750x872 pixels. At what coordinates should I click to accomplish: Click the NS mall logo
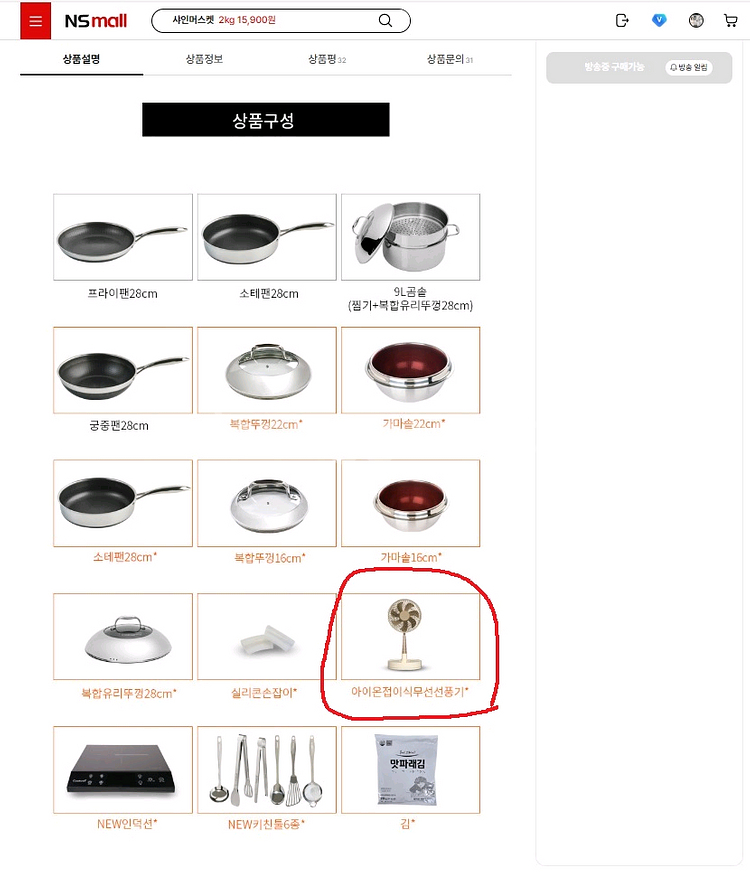coord(96,21)
